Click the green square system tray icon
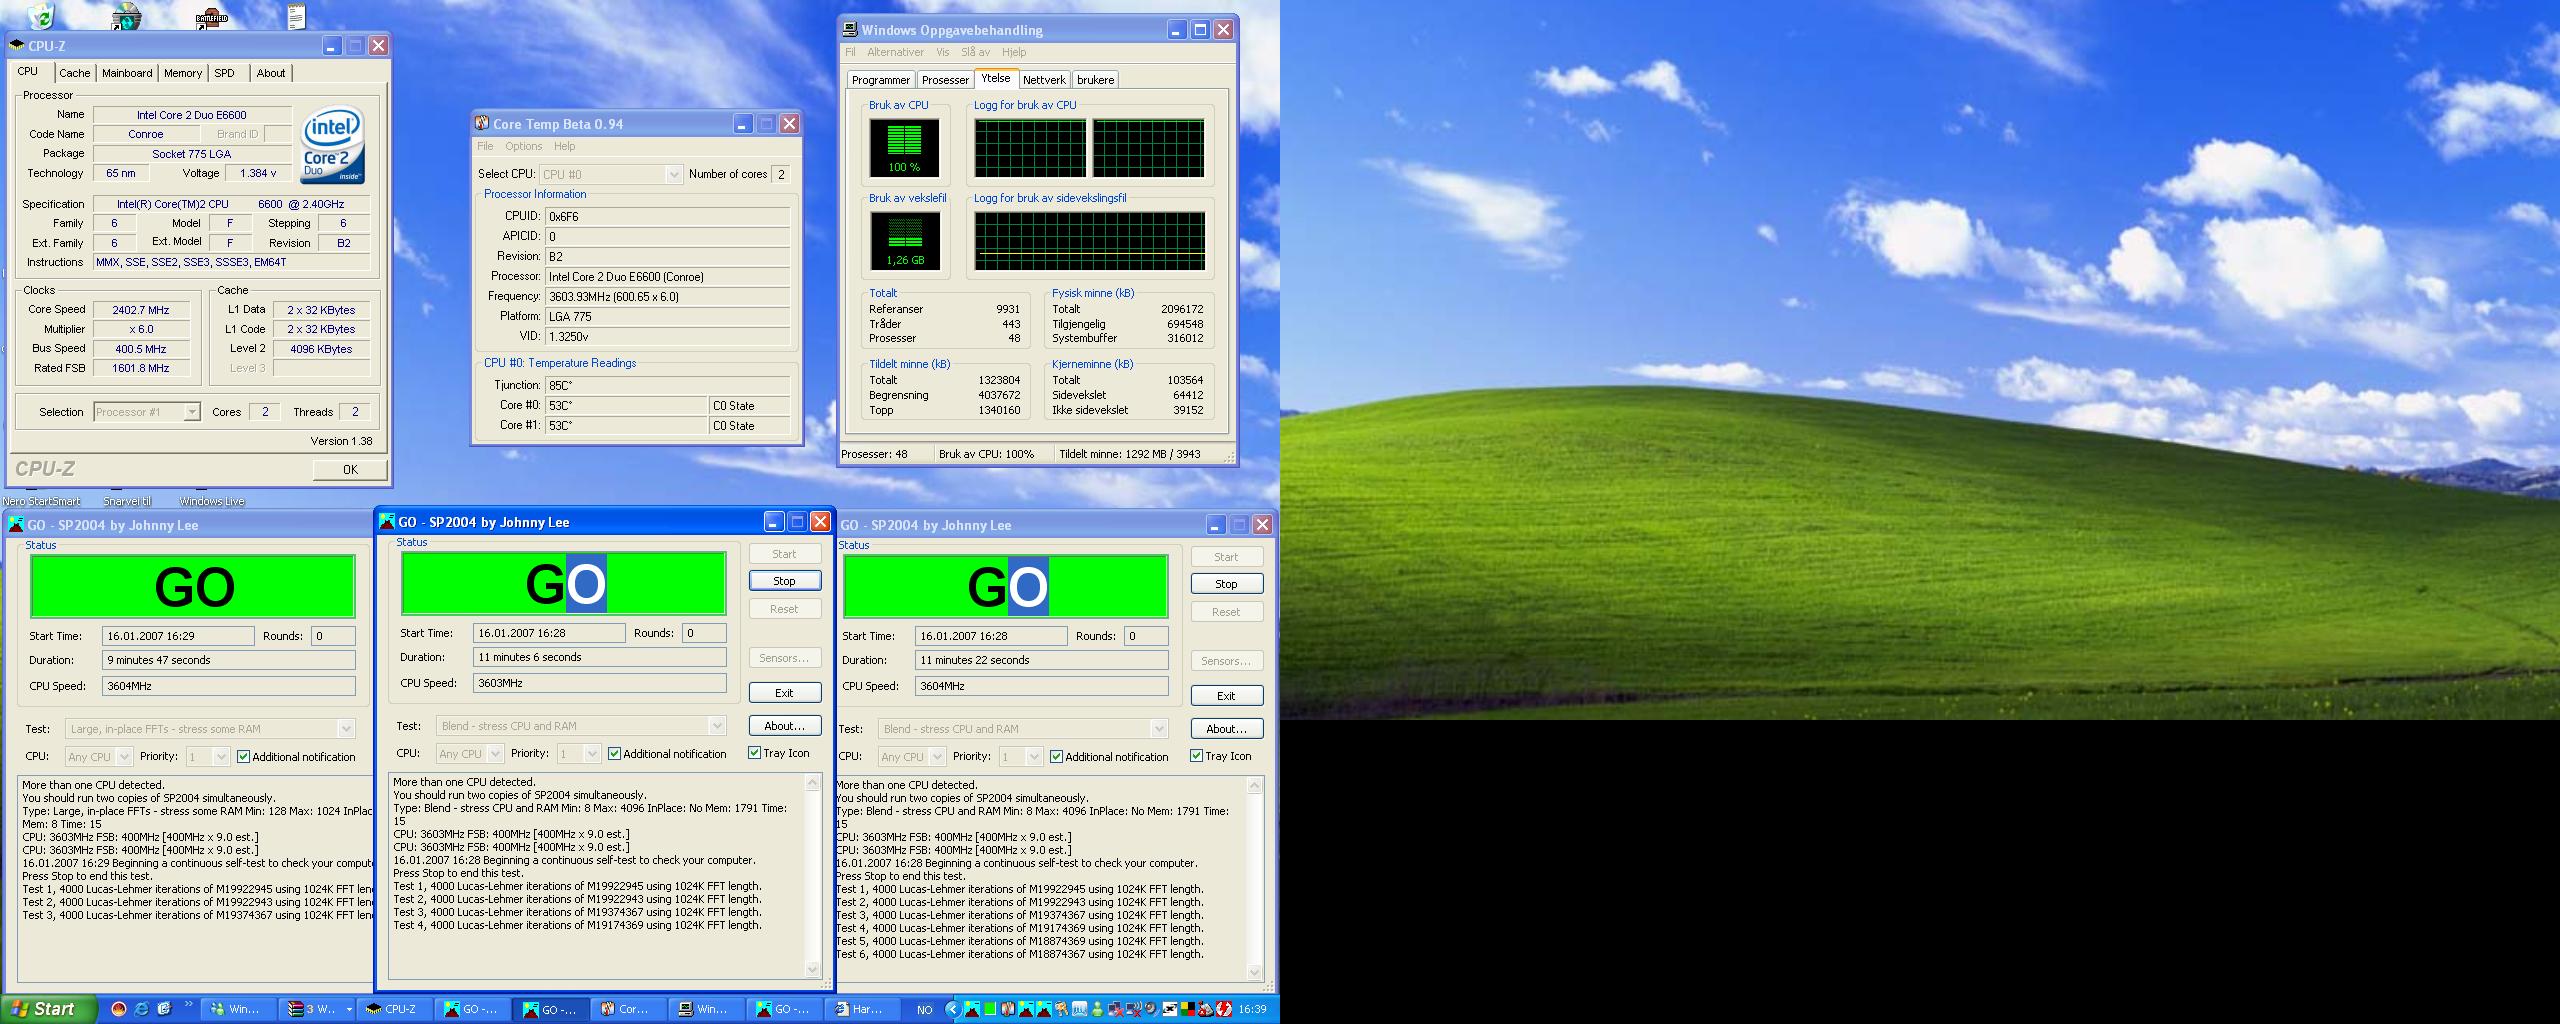Image resolution: width=2560 pixels, height=1024 pixels. pyautogui.click(x=989, y=1009)
